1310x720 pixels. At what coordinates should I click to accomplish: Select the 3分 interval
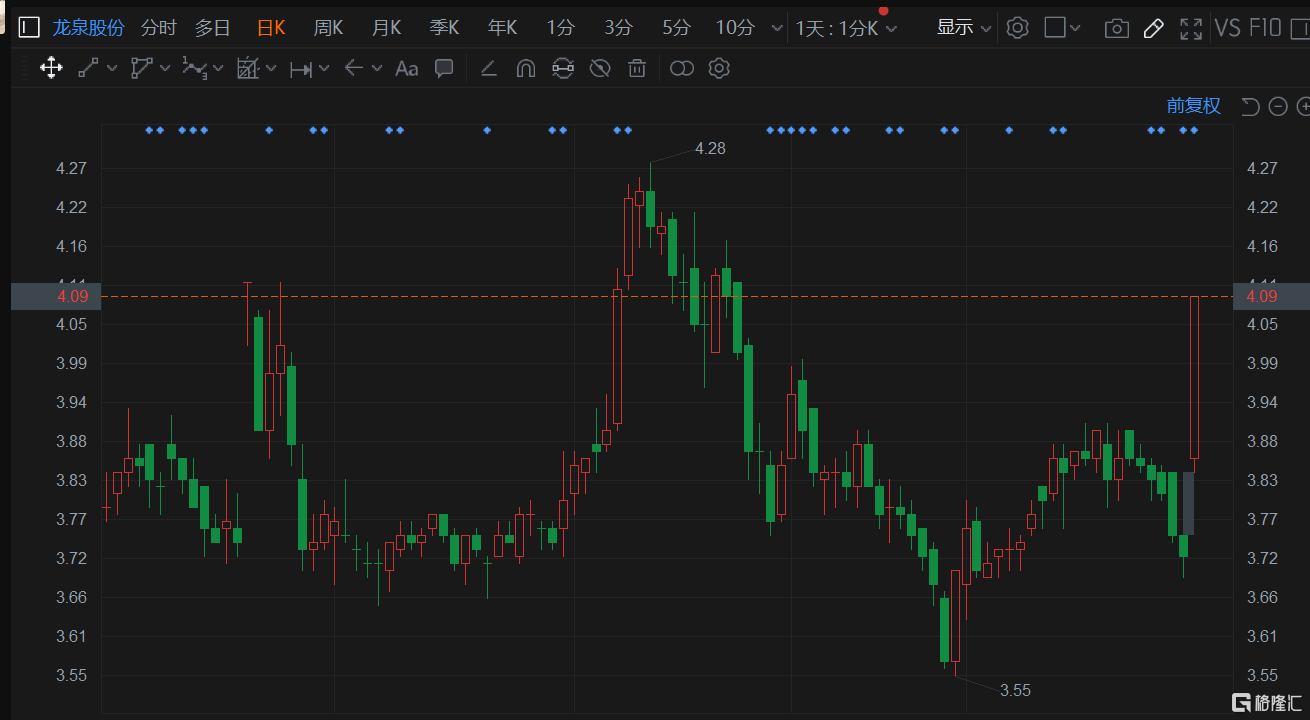click(618, 28)
